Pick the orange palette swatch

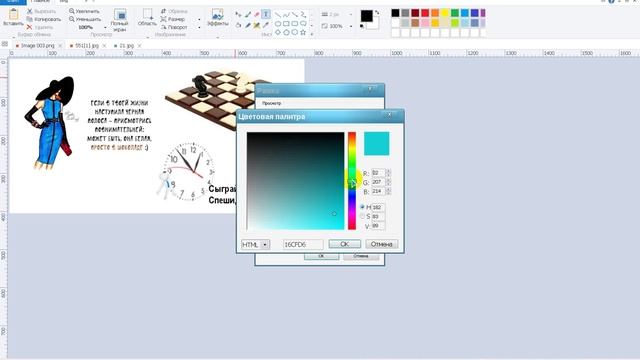coord(435,13)
